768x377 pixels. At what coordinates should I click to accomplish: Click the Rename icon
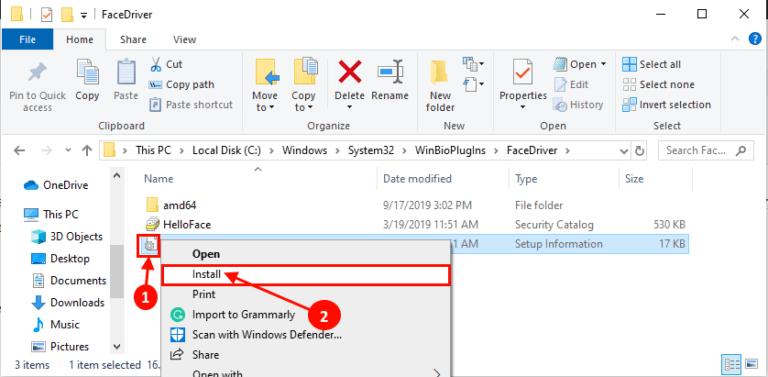pyautogui.click(x=390, y=72)
